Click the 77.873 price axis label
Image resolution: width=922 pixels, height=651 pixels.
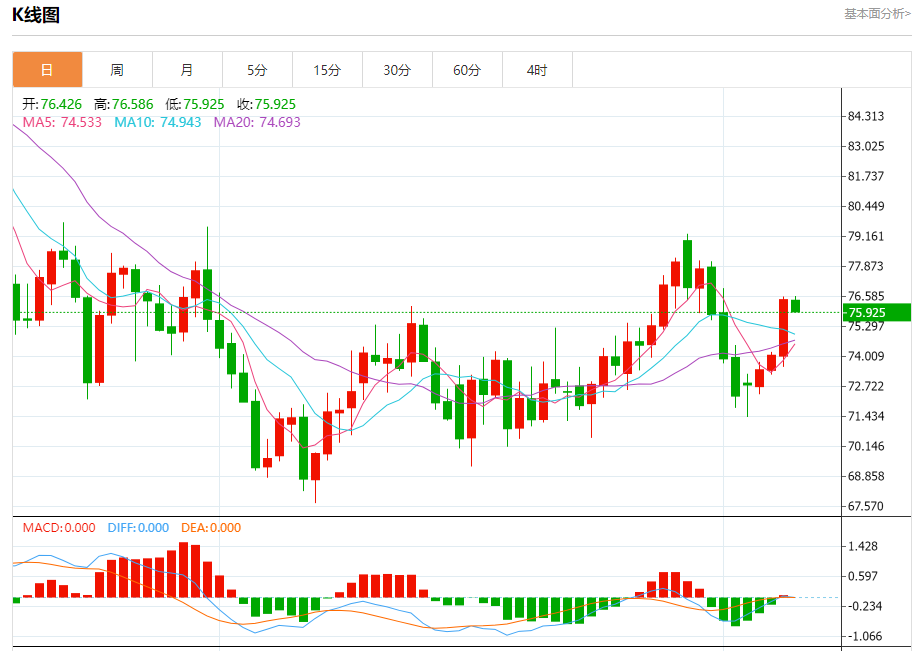click(866, 266)
